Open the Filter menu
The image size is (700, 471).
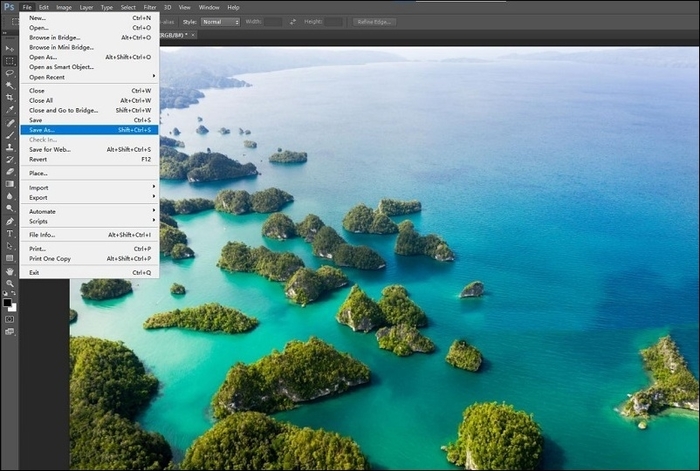click(x=150, y=7)
